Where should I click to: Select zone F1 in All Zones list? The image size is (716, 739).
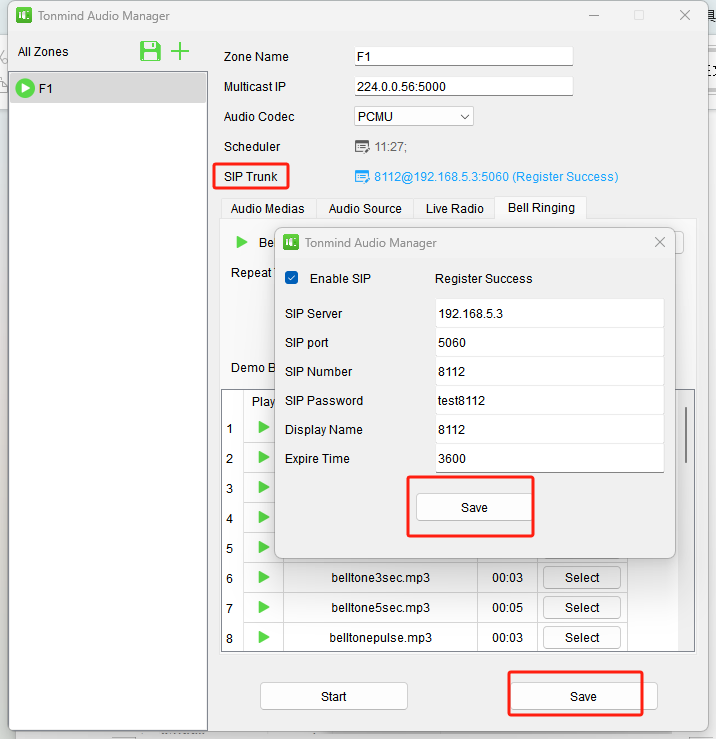pos(108,88)
